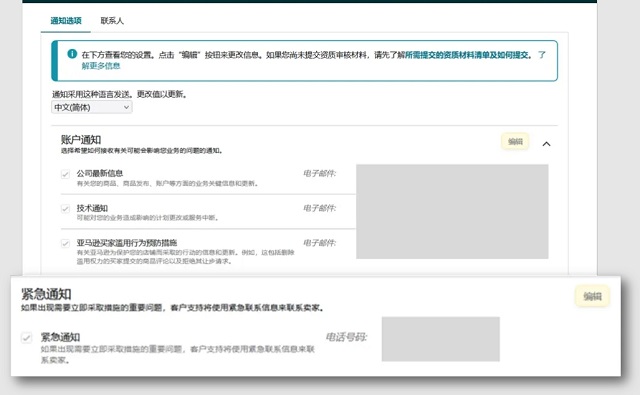The height and width of the screenshot is (395, 640).
Task: Toggle the 公司最新信息 checkbox
Action: pos(65,174)
